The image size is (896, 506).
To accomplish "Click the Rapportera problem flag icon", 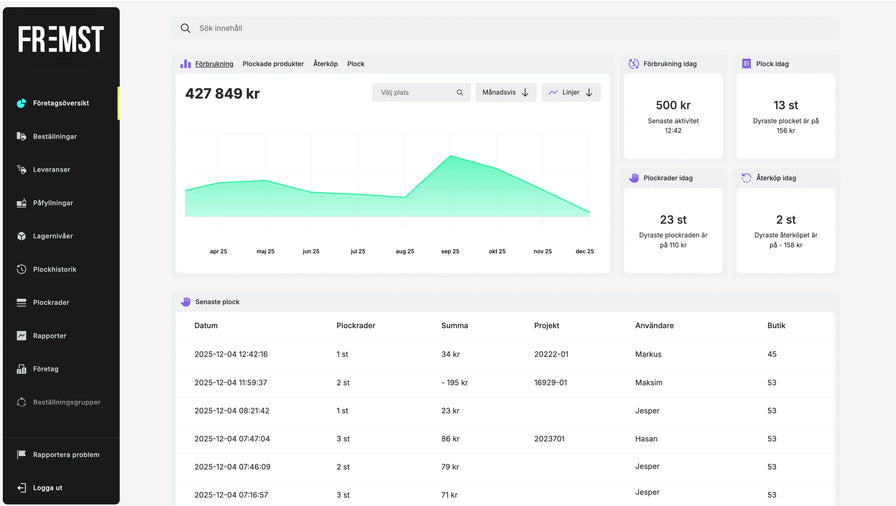I will pyautogui.click(x=21, y=454).
